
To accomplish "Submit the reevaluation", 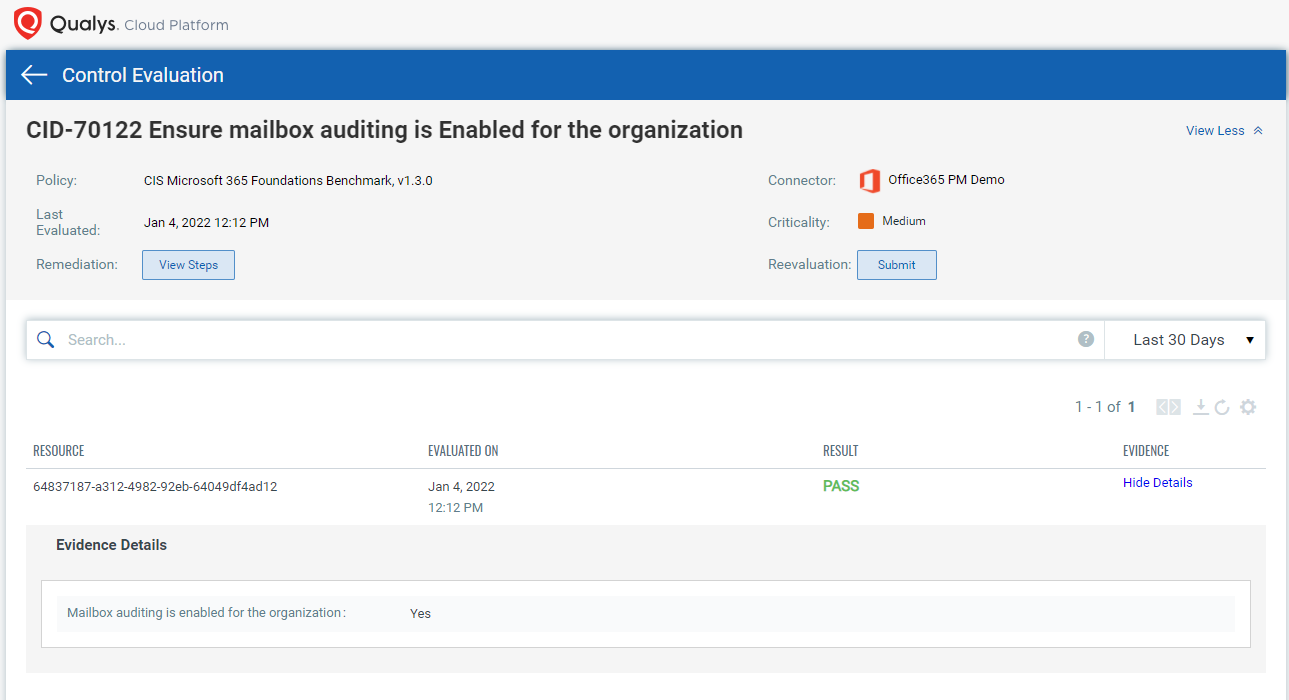I will click(x=897, y=265).
